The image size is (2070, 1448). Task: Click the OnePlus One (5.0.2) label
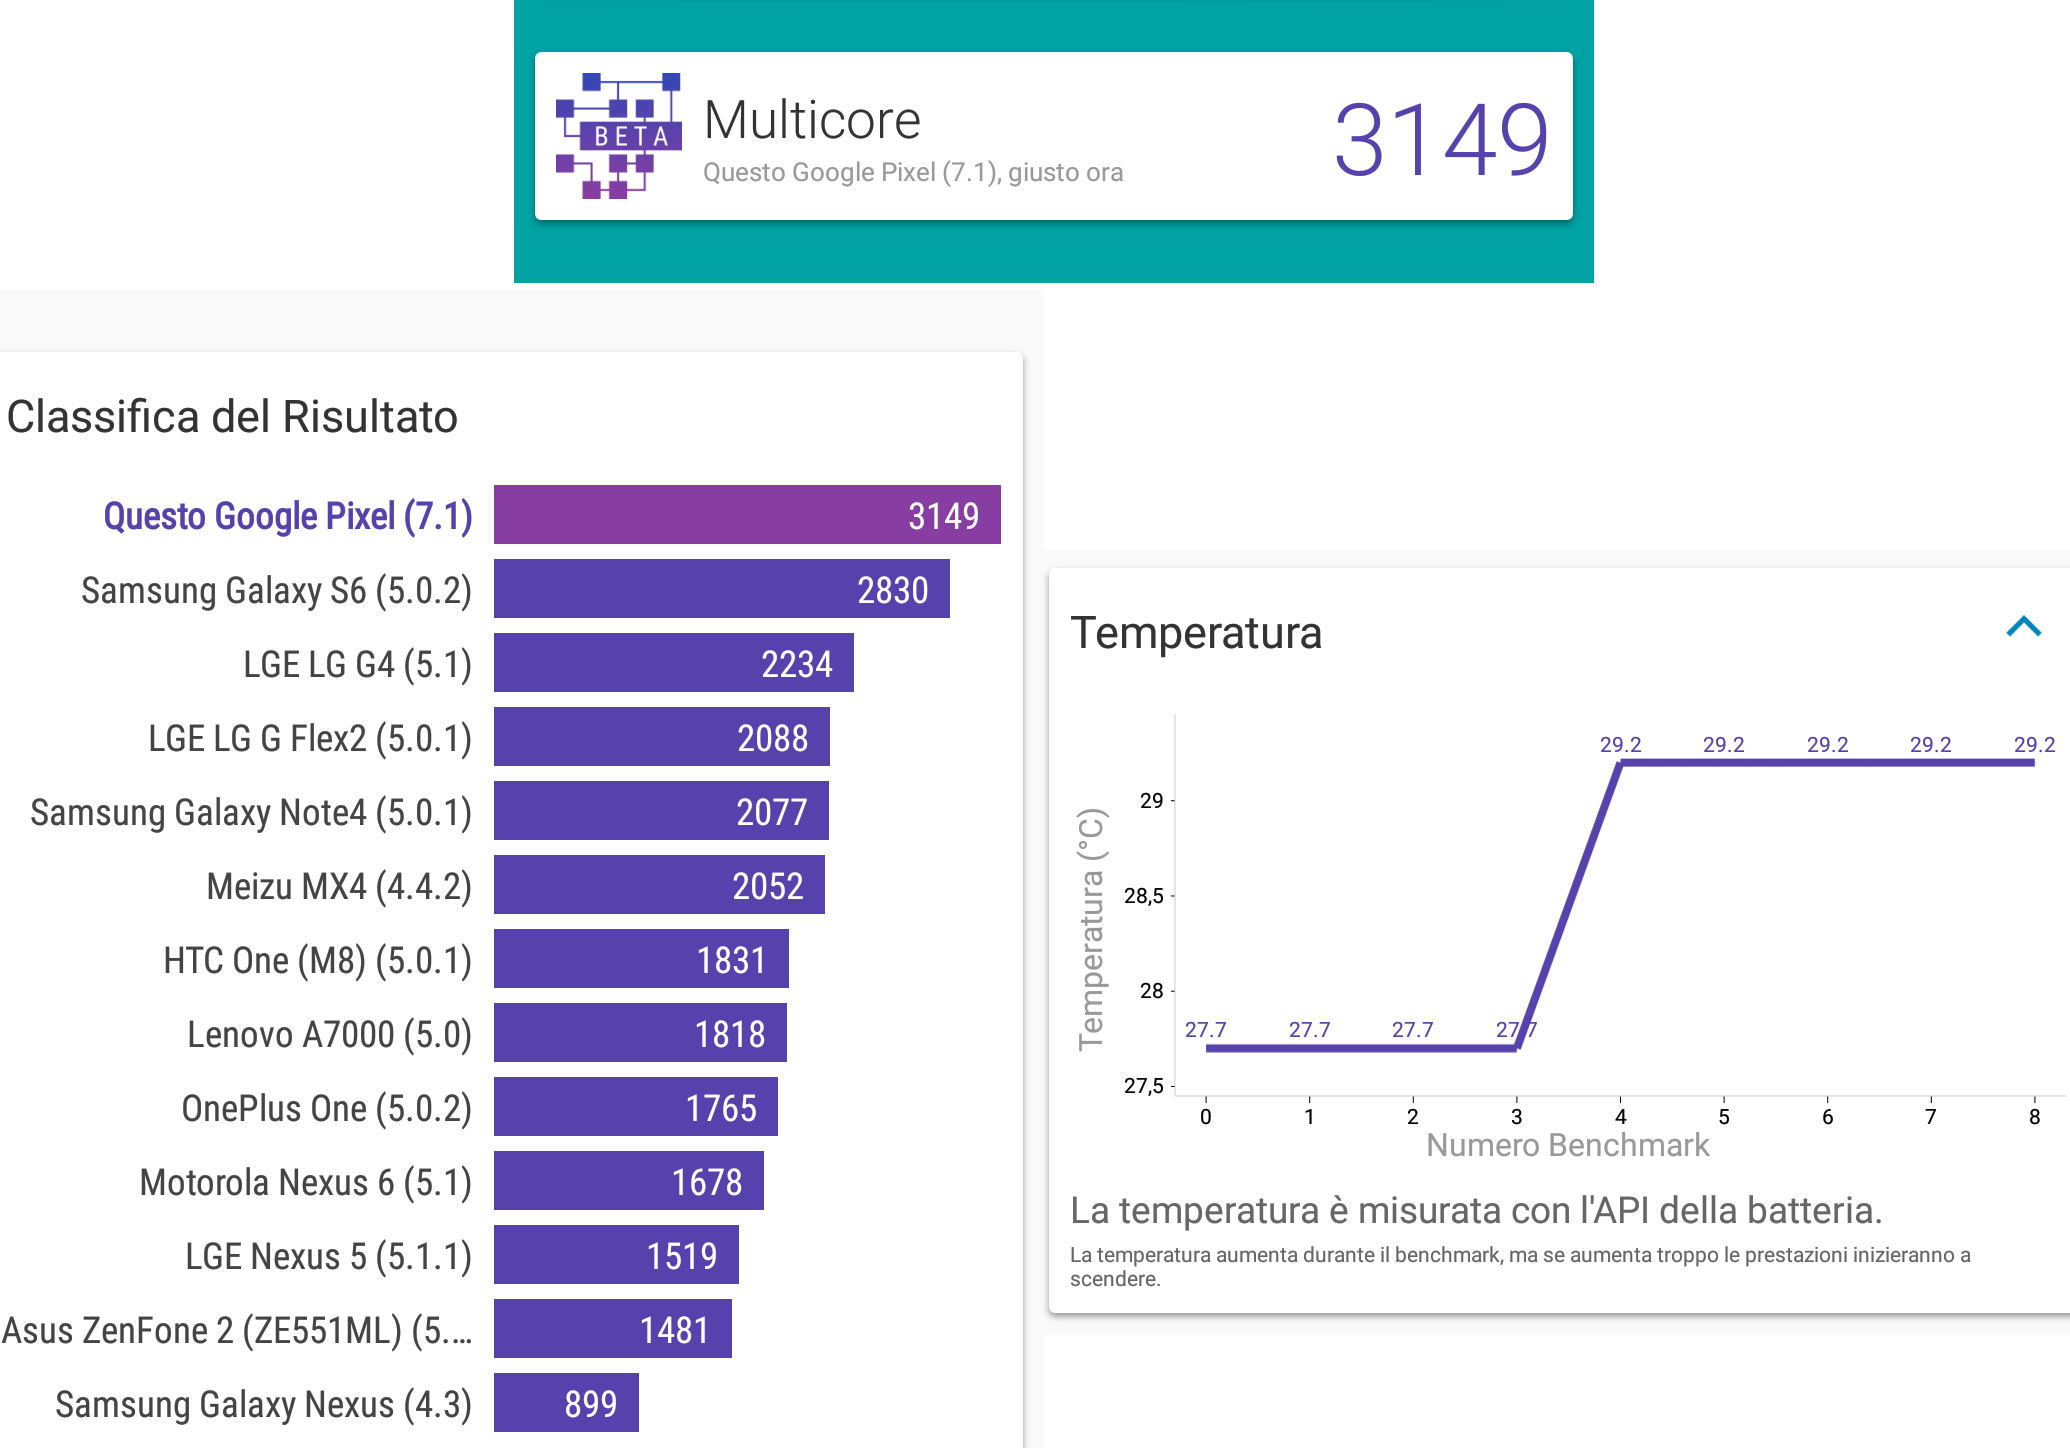click(x=326, y=1108)
